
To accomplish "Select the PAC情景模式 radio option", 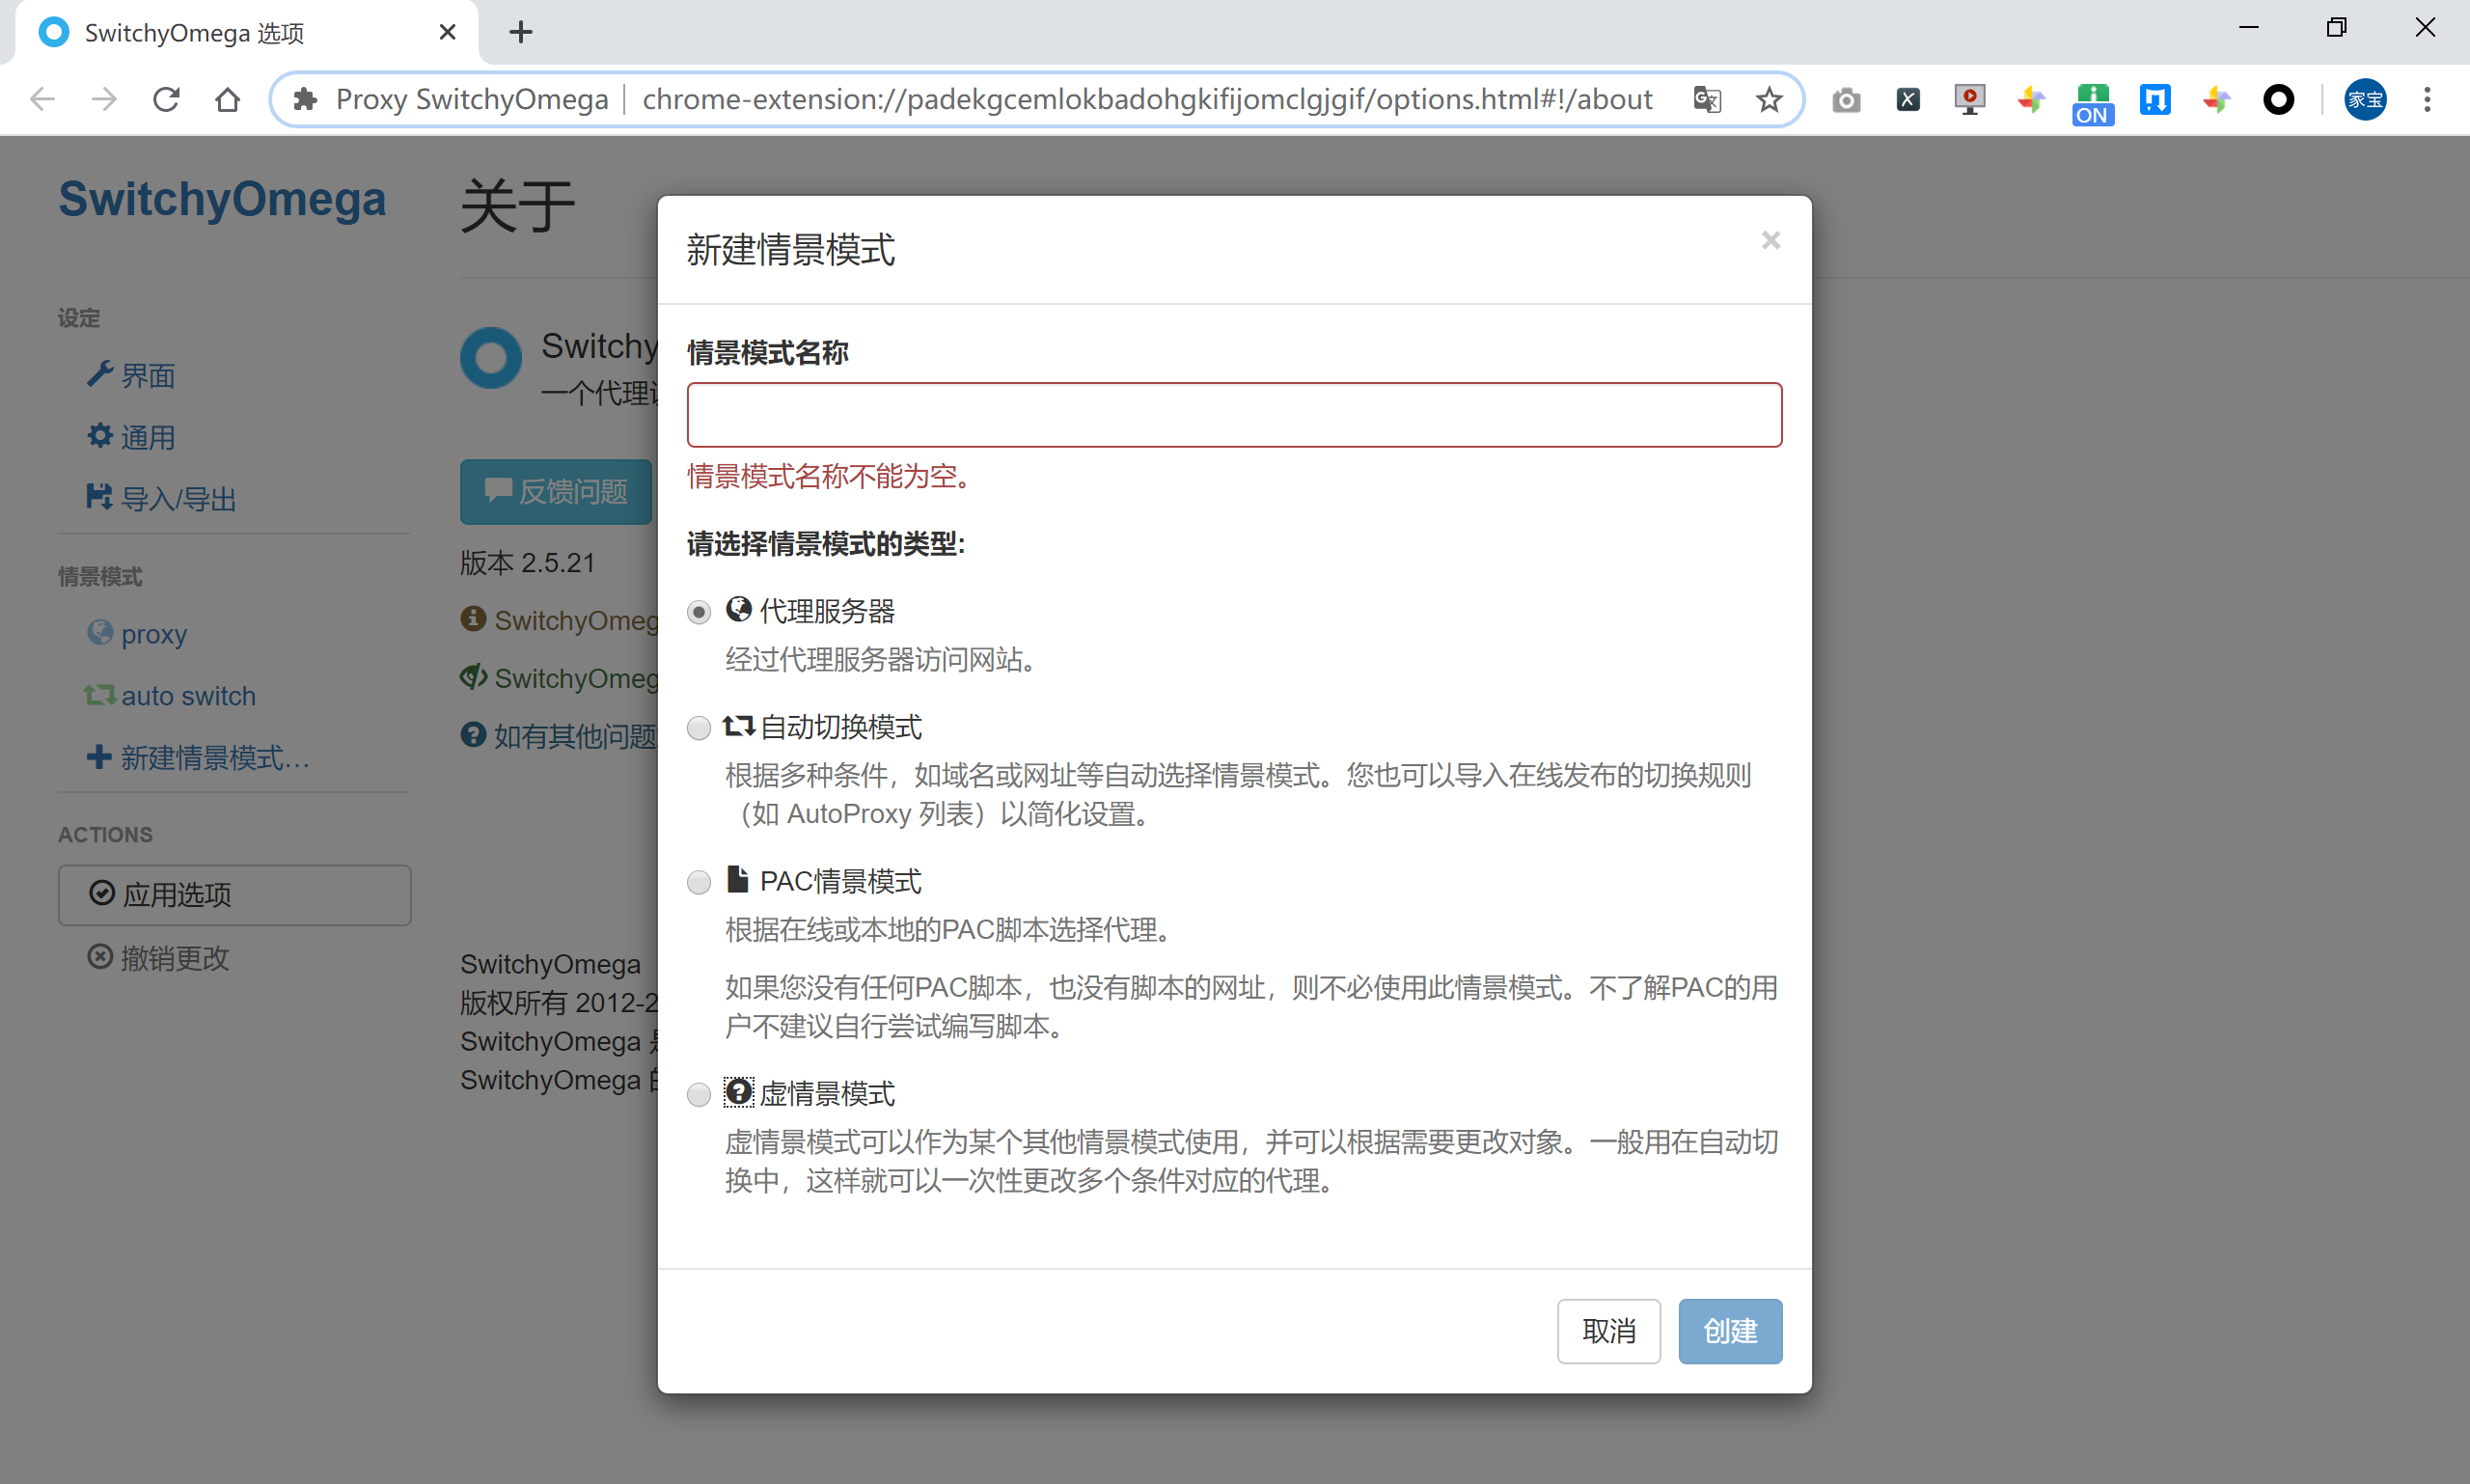I will pyautogui.click(x=699, y=881).
